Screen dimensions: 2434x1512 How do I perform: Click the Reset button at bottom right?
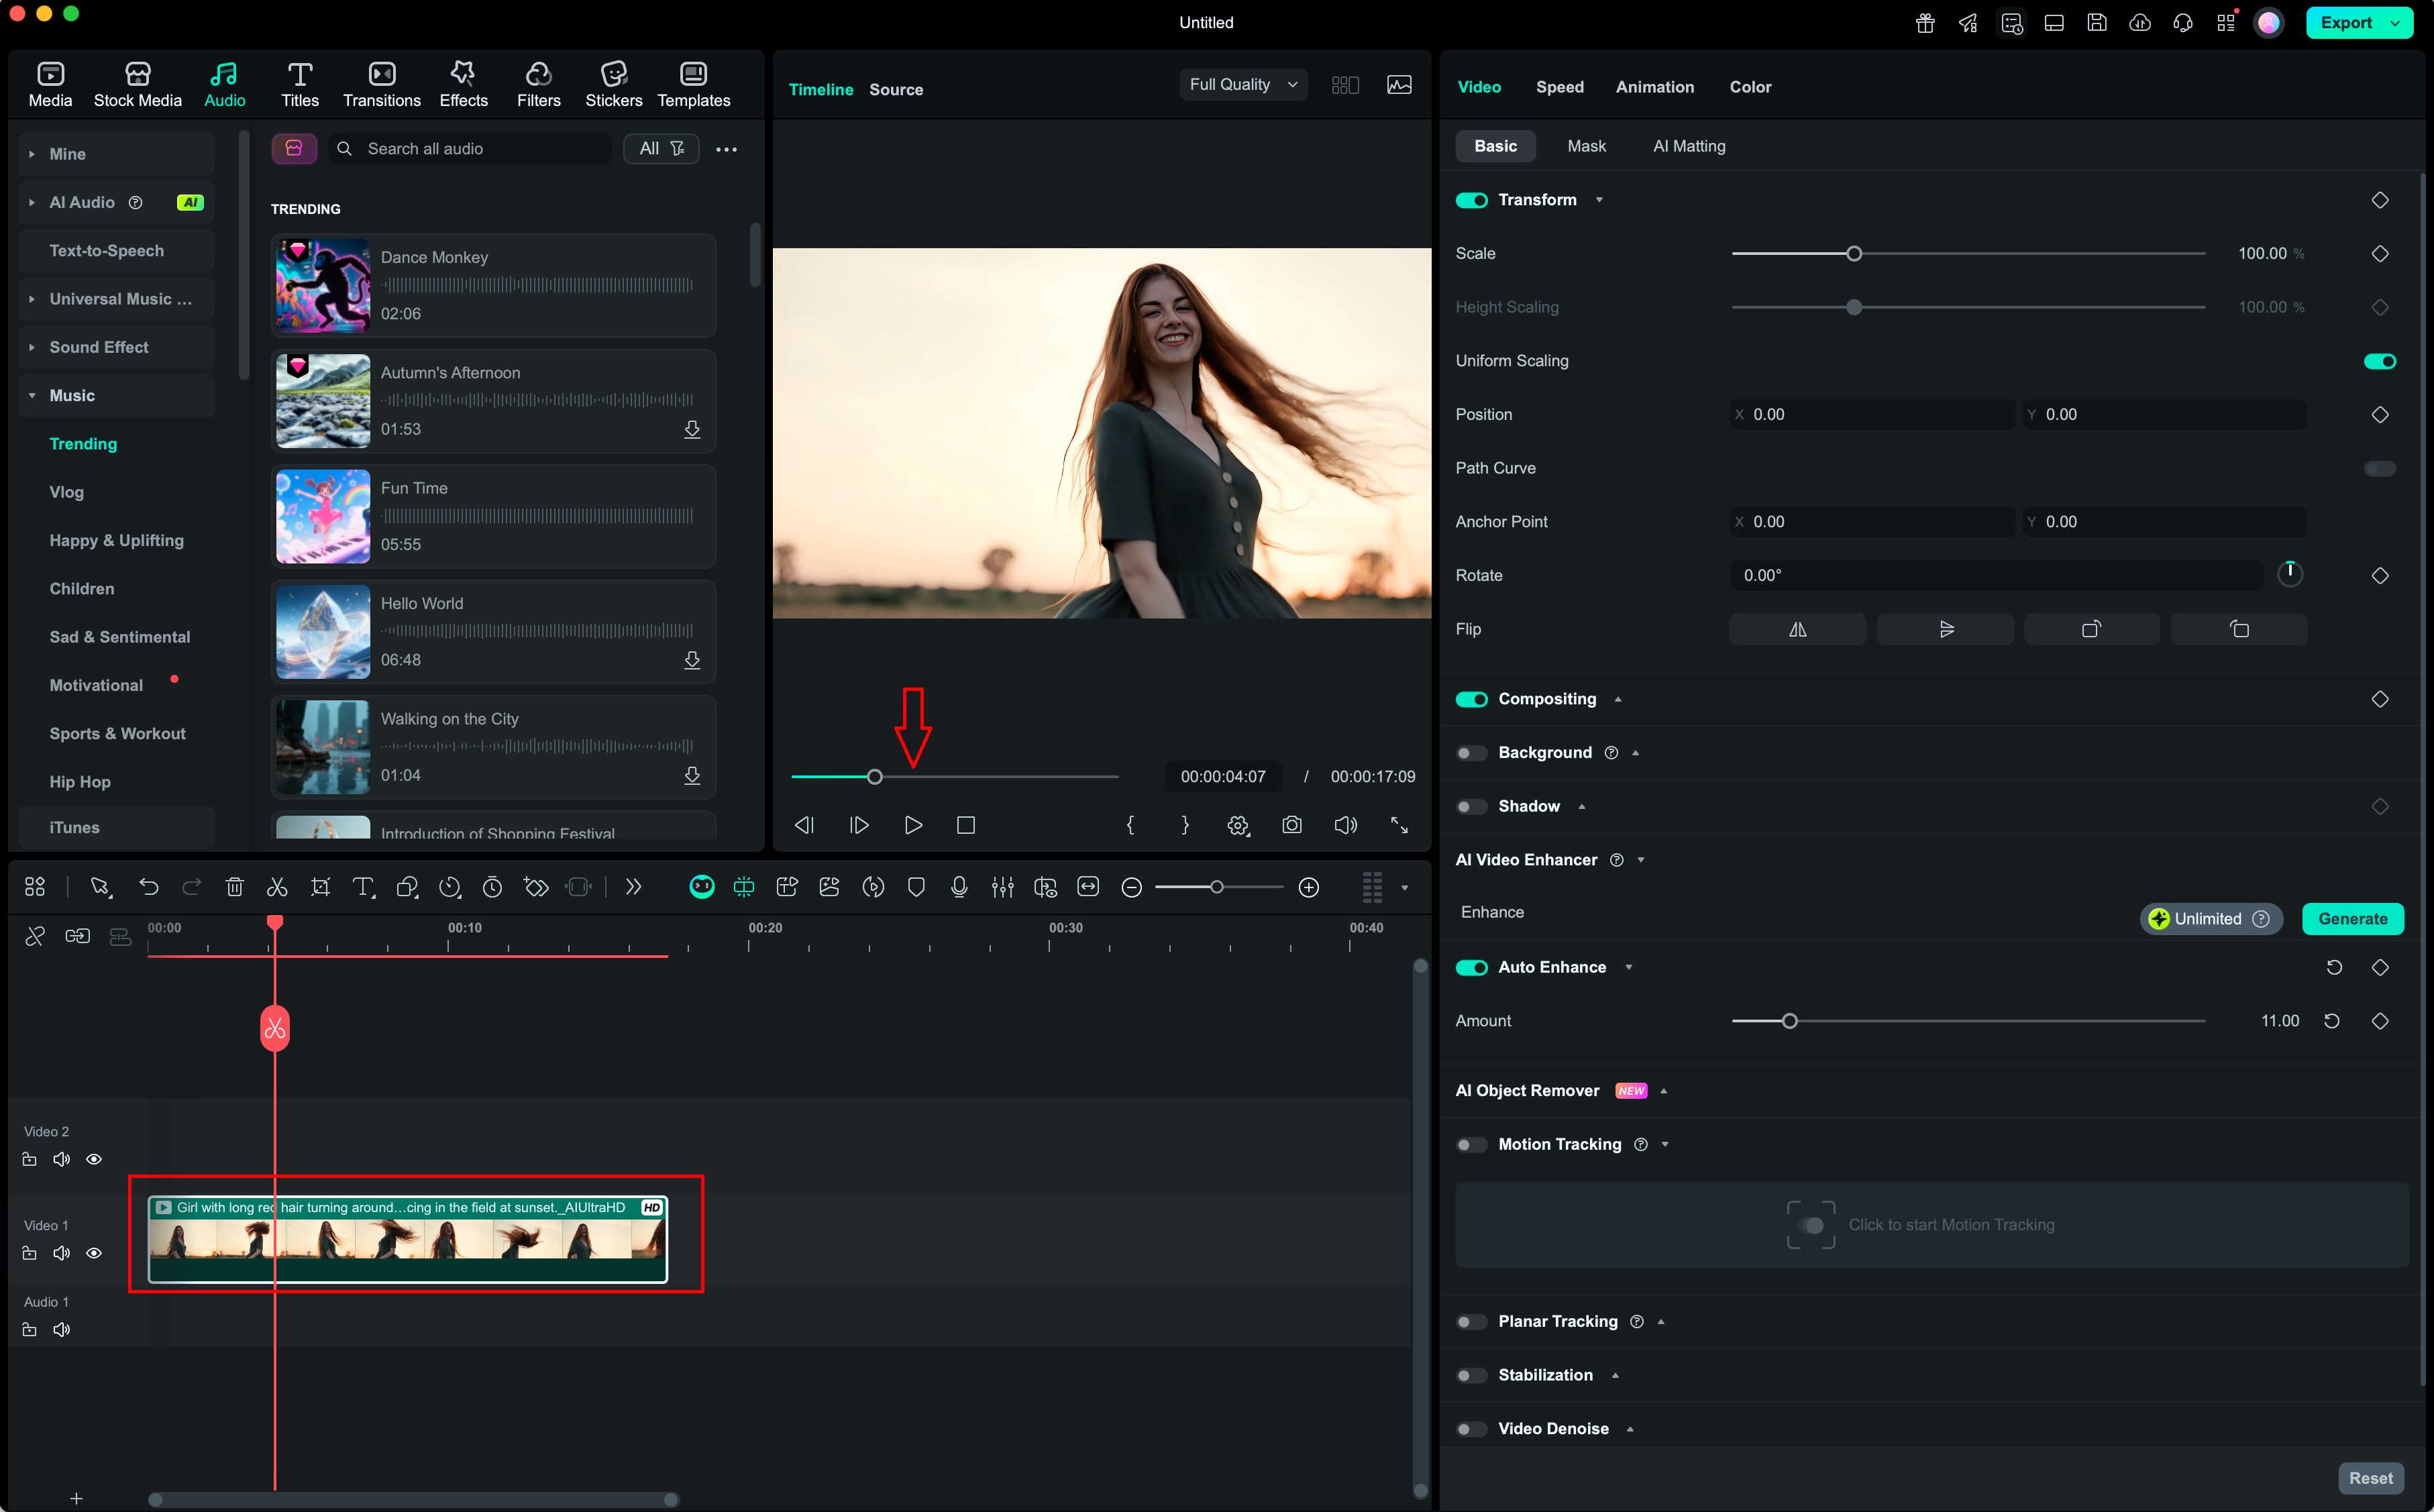tap(2371, 1478)
